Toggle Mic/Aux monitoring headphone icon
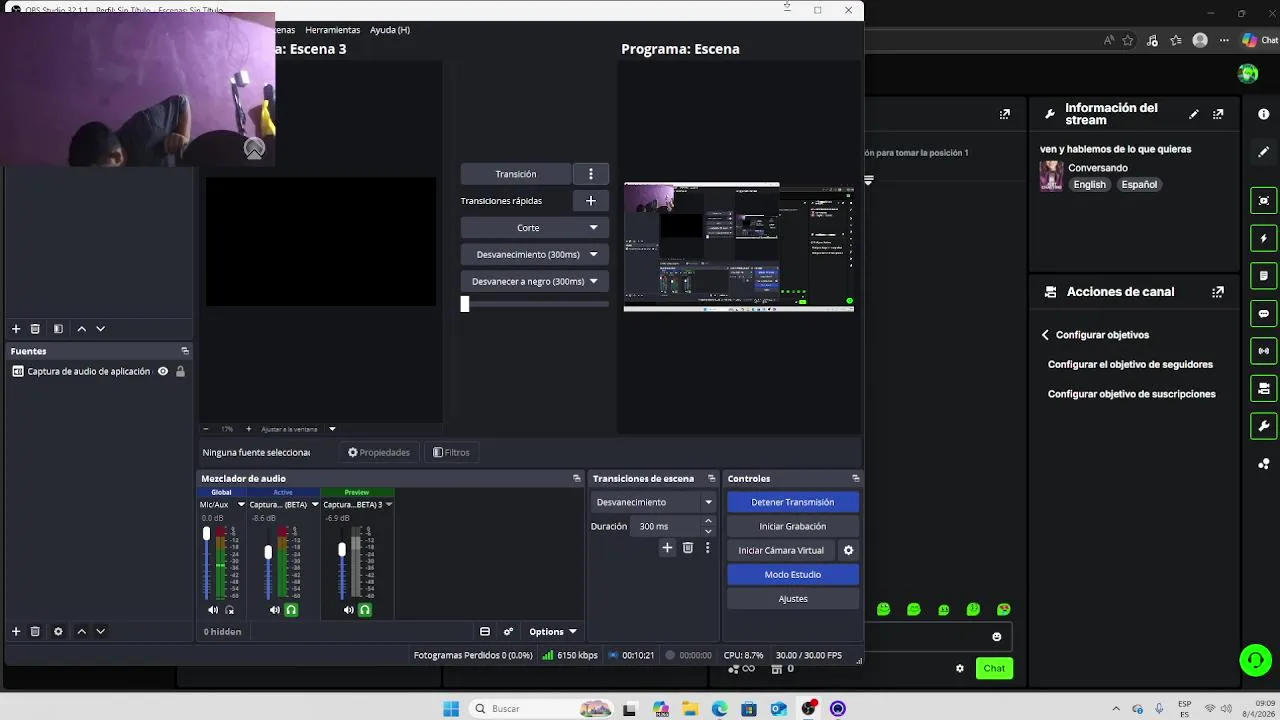 230,610
